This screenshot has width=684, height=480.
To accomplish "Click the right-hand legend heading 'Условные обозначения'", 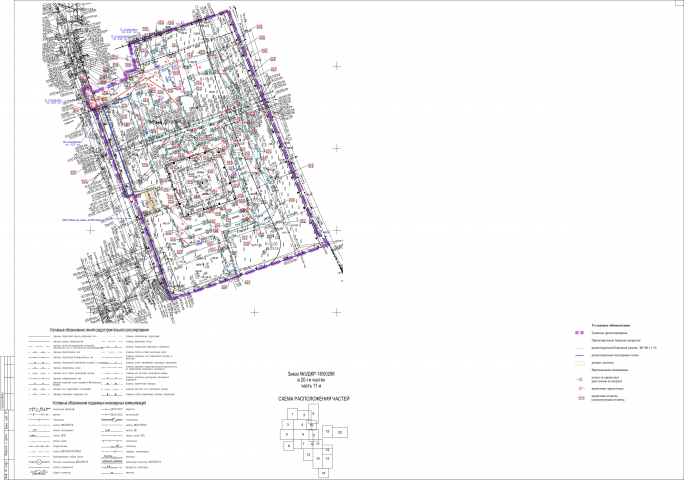I will pos(611,326).
